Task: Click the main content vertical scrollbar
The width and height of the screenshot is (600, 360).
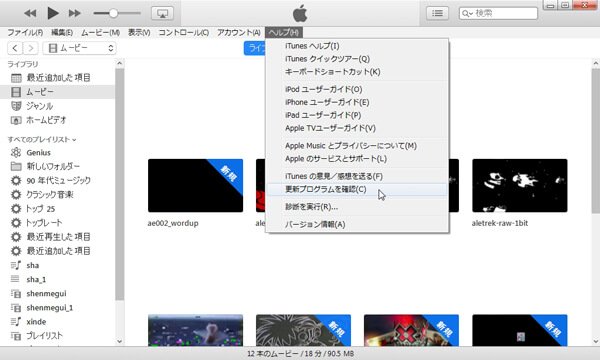Action: coord(595,142)
